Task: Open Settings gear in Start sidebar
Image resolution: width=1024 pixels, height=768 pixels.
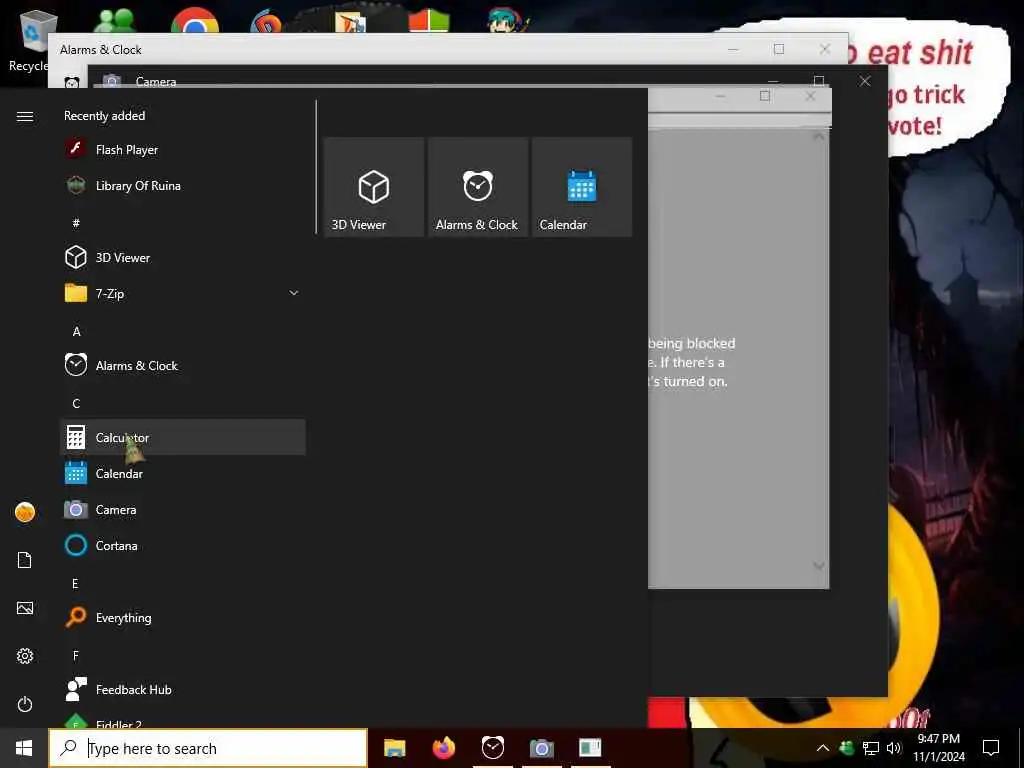Action: tap(25, 656)
